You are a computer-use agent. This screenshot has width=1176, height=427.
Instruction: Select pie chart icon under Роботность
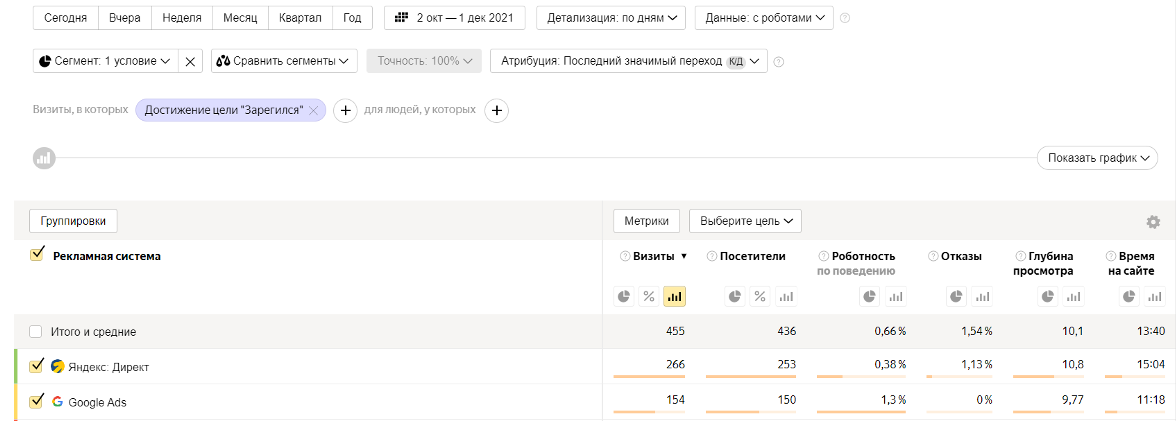[x=870, y=296]
